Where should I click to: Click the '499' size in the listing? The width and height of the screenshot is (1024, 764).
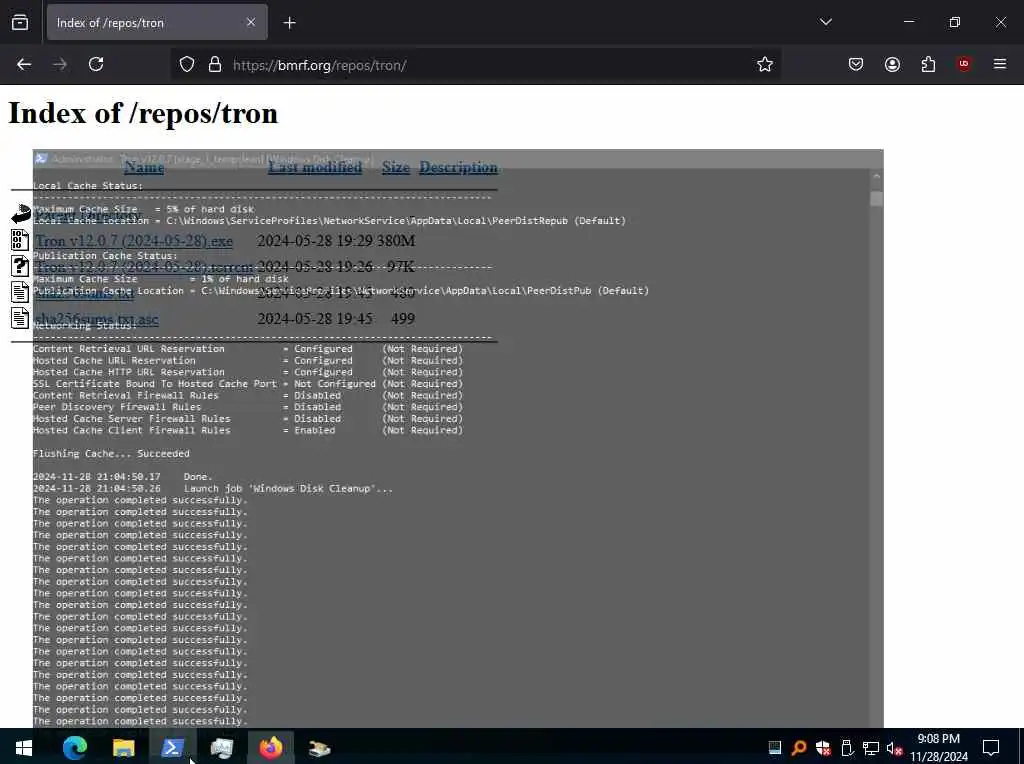pos(403,319)
